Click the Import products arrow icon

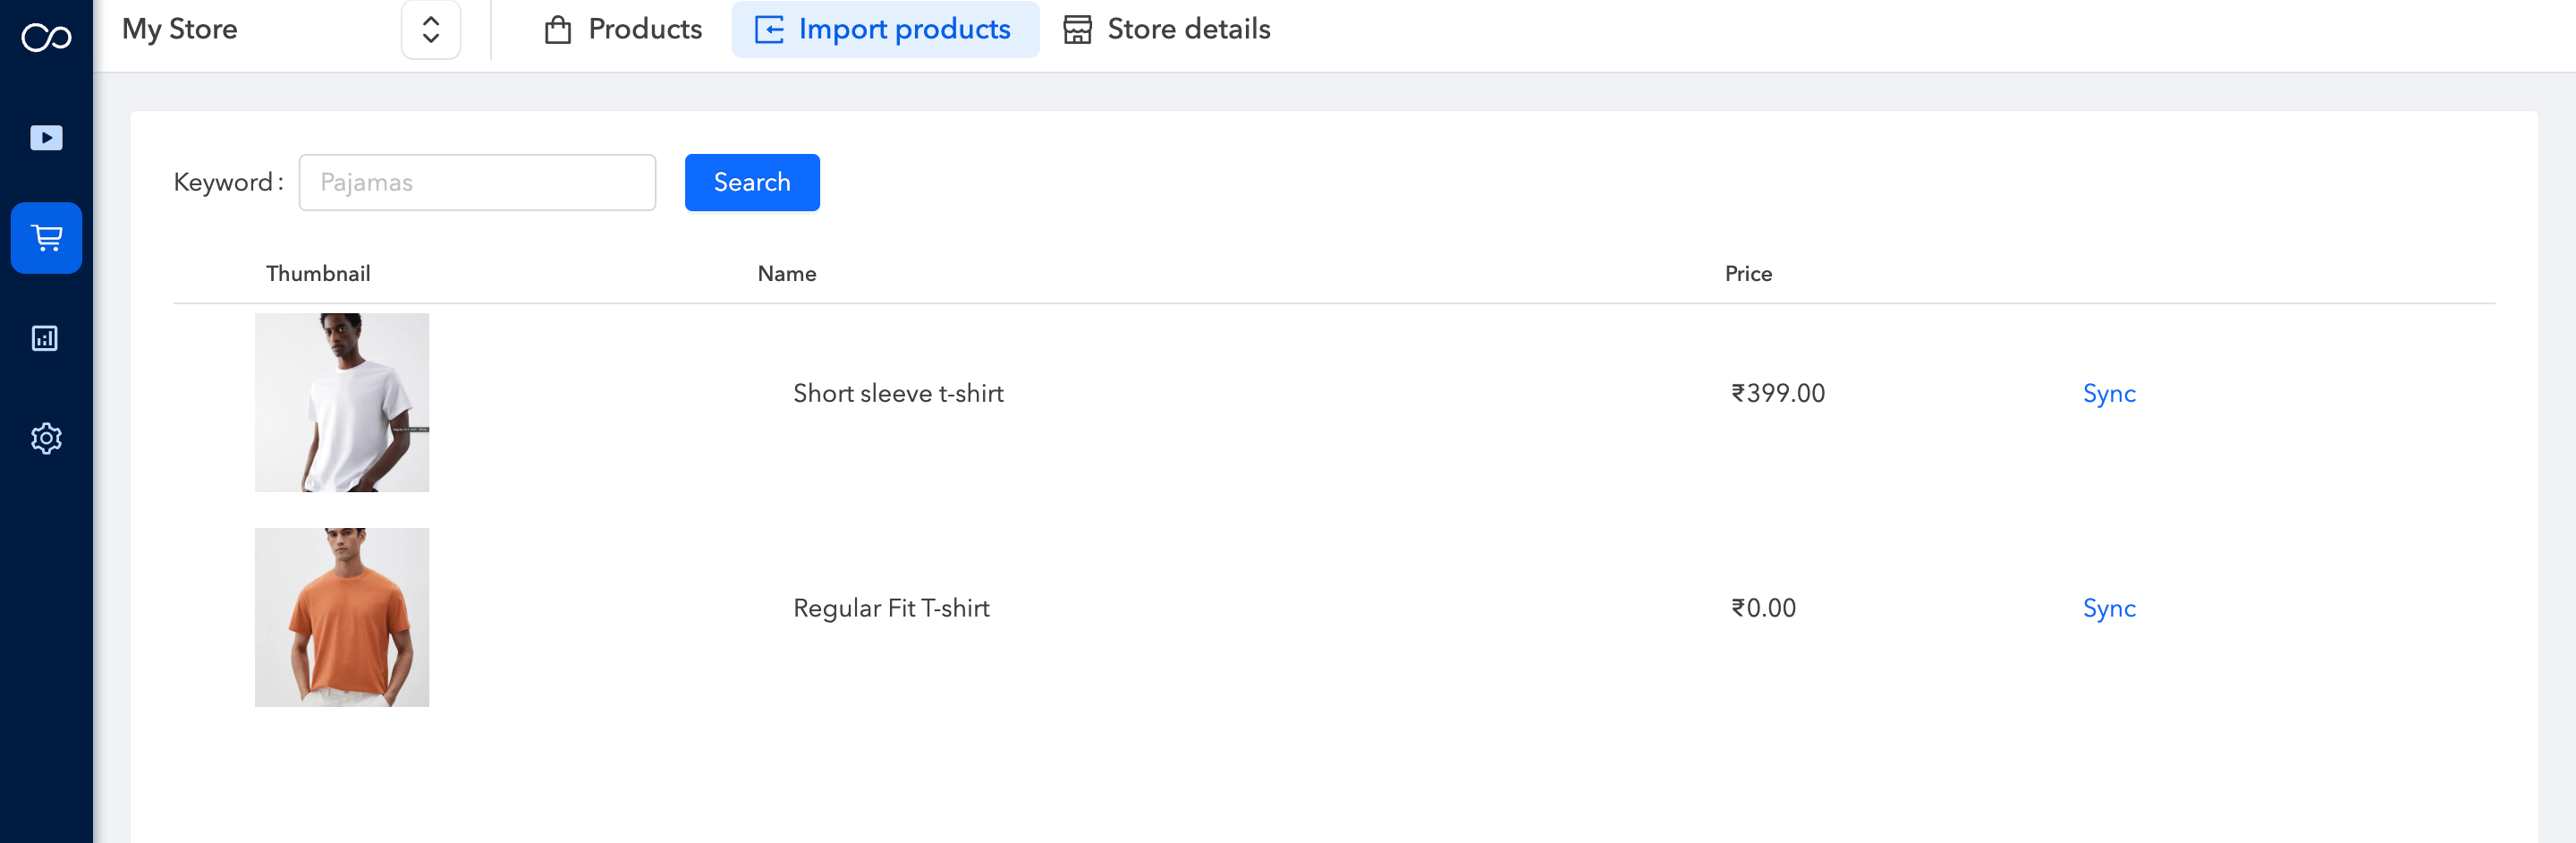(768, 30)
